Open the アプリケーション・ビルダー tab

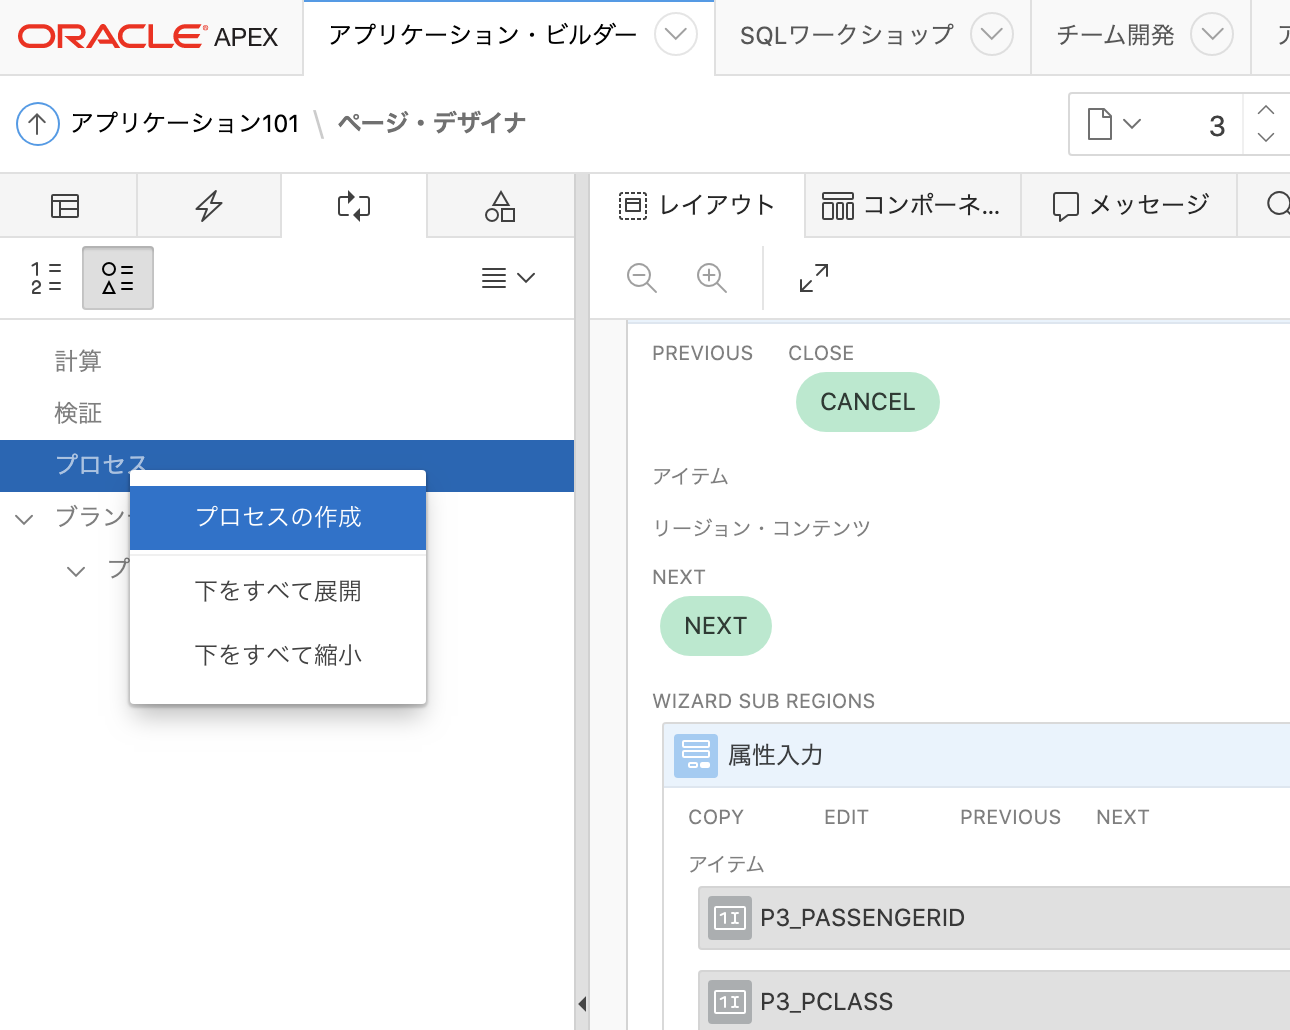coord(483,35)
